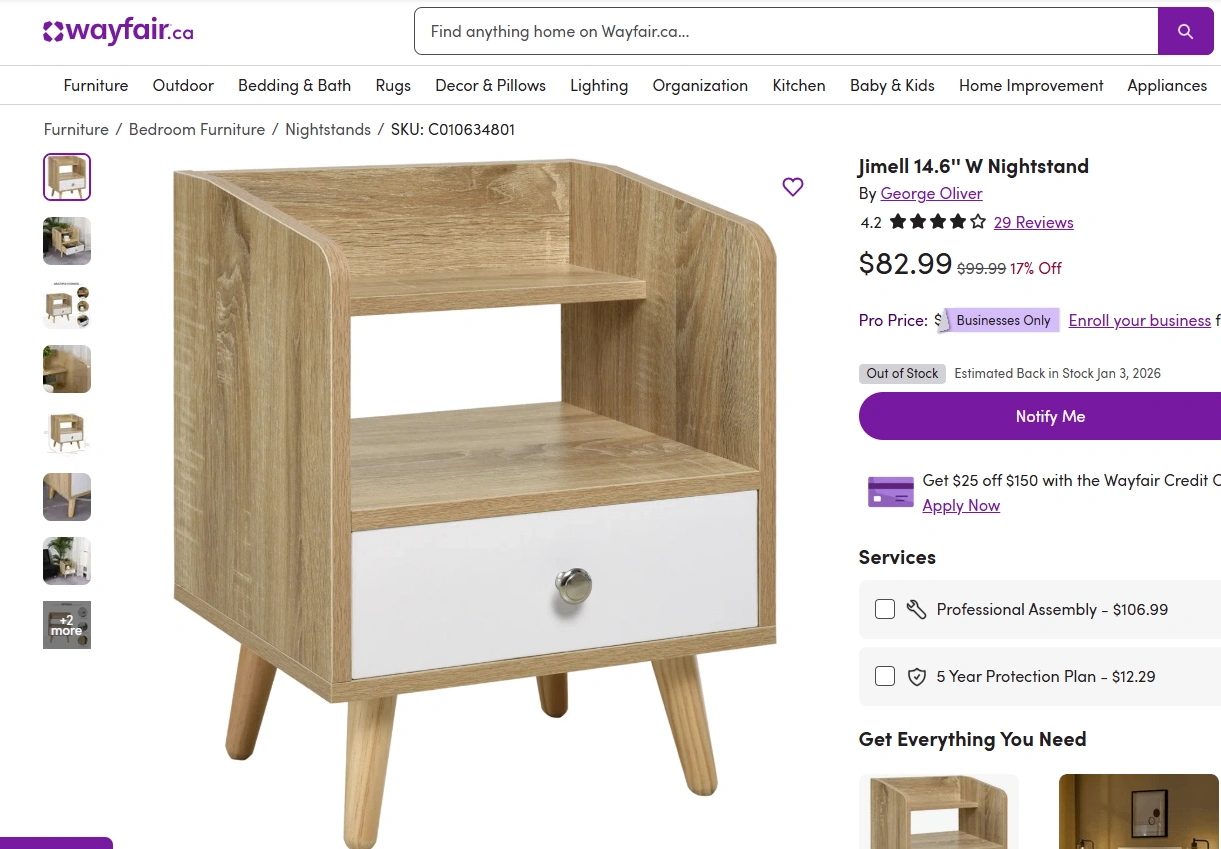Open the Furniture navigation menu
This screenshot has height=849, width=1221.
click(96, 86)
